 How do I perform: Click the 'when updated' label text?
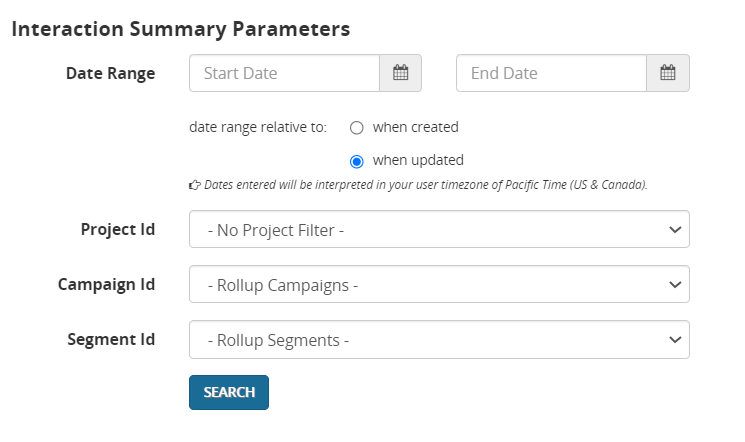pyautogui.click(x=418, y=160)
